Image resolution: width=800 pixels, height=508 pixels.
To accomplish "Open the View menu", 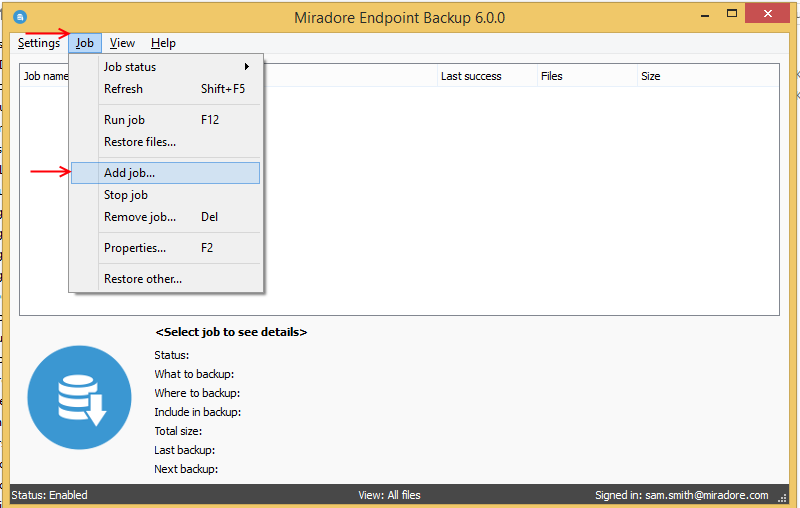I will [x=122, y=43].
